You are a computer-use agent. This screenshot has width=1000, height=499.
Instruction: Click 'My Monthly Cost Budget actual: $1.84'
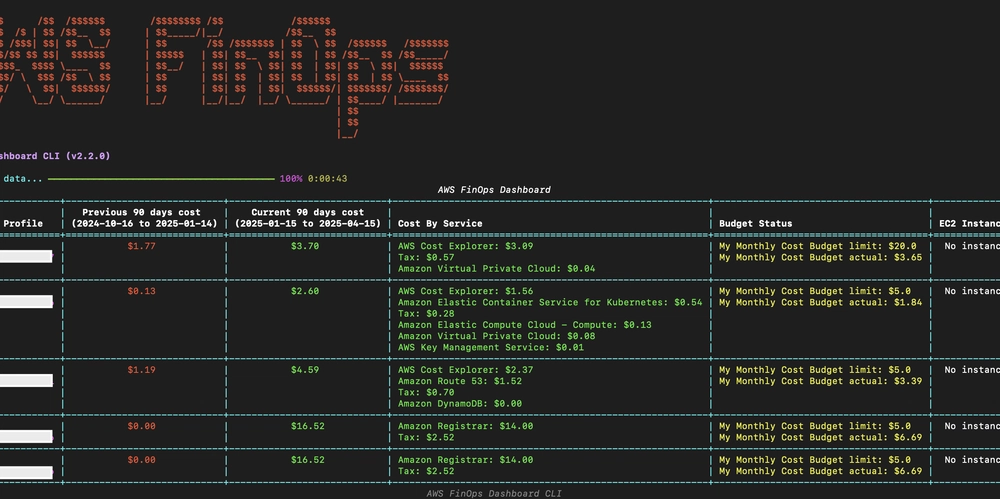[820, 302]
